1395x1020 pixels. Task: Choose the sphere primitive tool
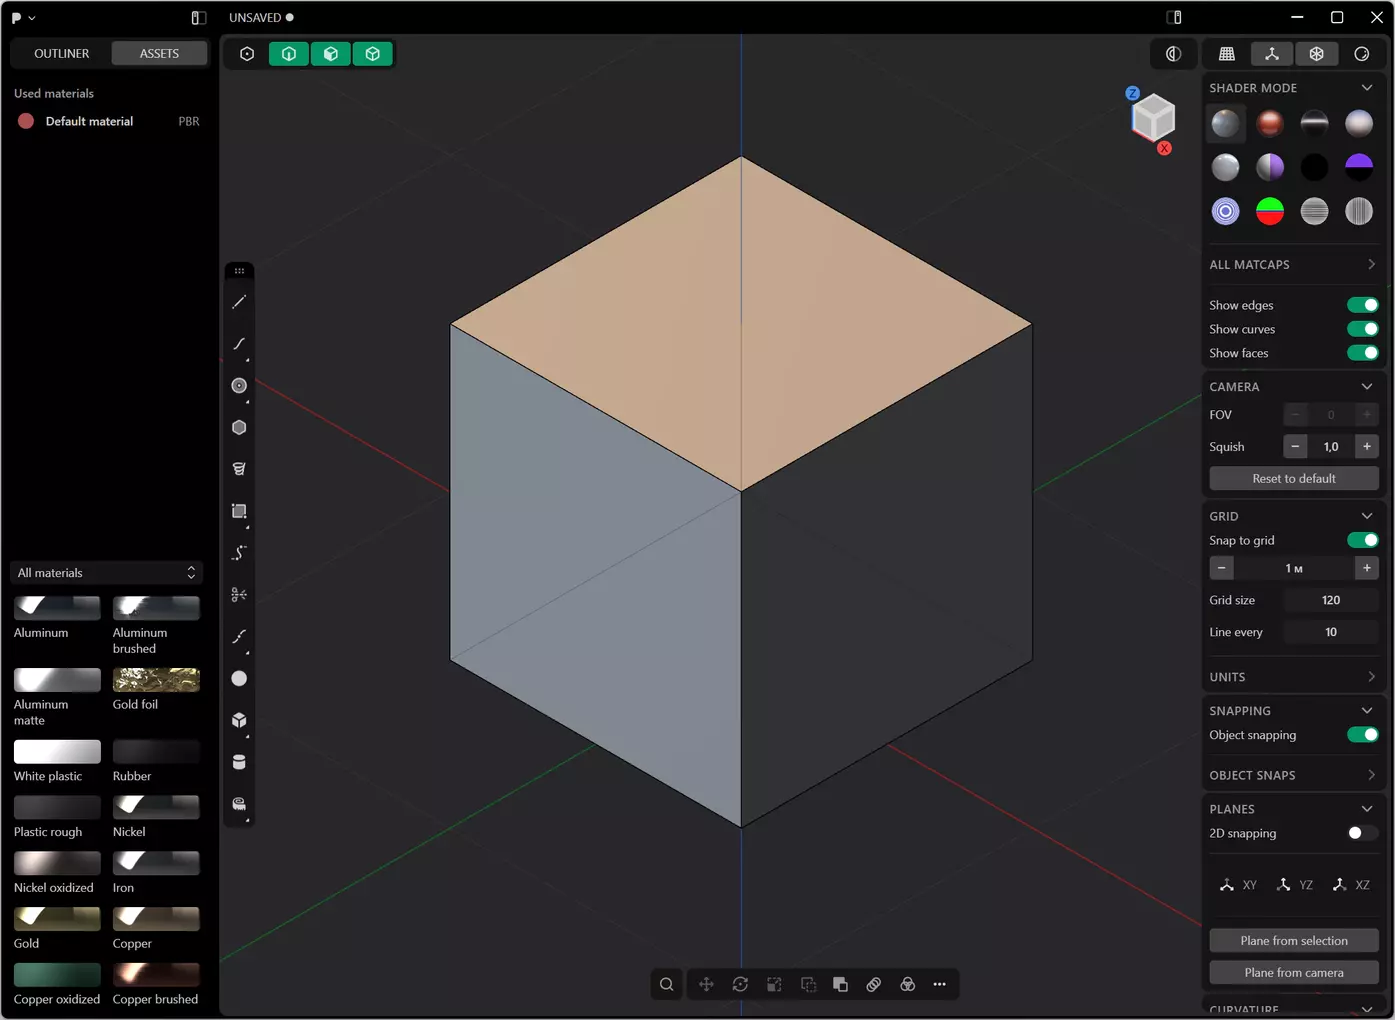[239, 679]
